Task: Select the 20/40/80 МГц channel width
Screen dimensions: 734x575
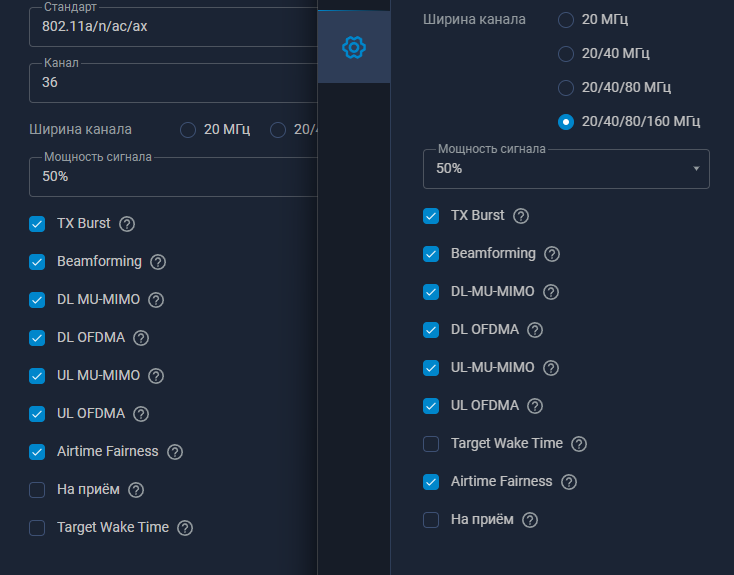Action: click(566, 88)
